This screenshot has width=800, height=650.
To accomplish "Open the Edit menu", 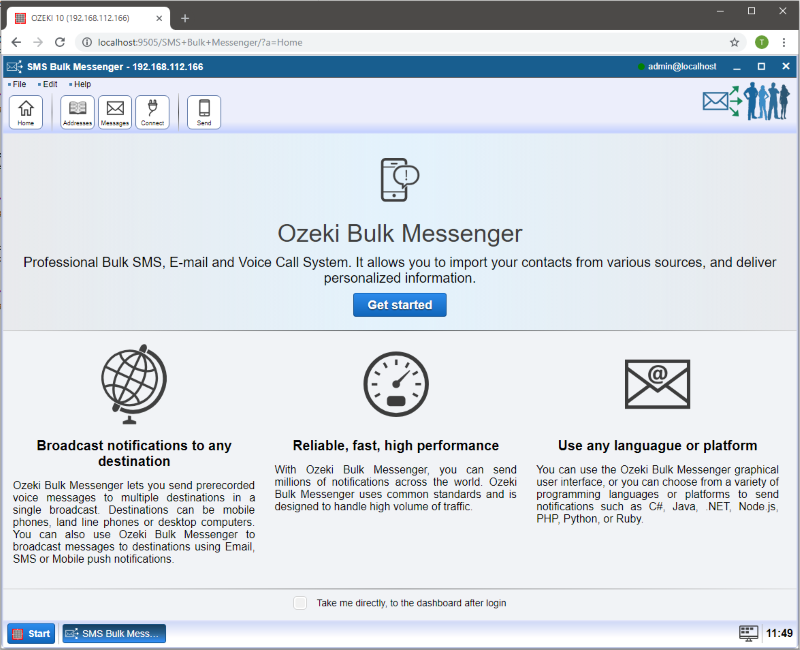I will pyautogui.click(x=49, y=84).
